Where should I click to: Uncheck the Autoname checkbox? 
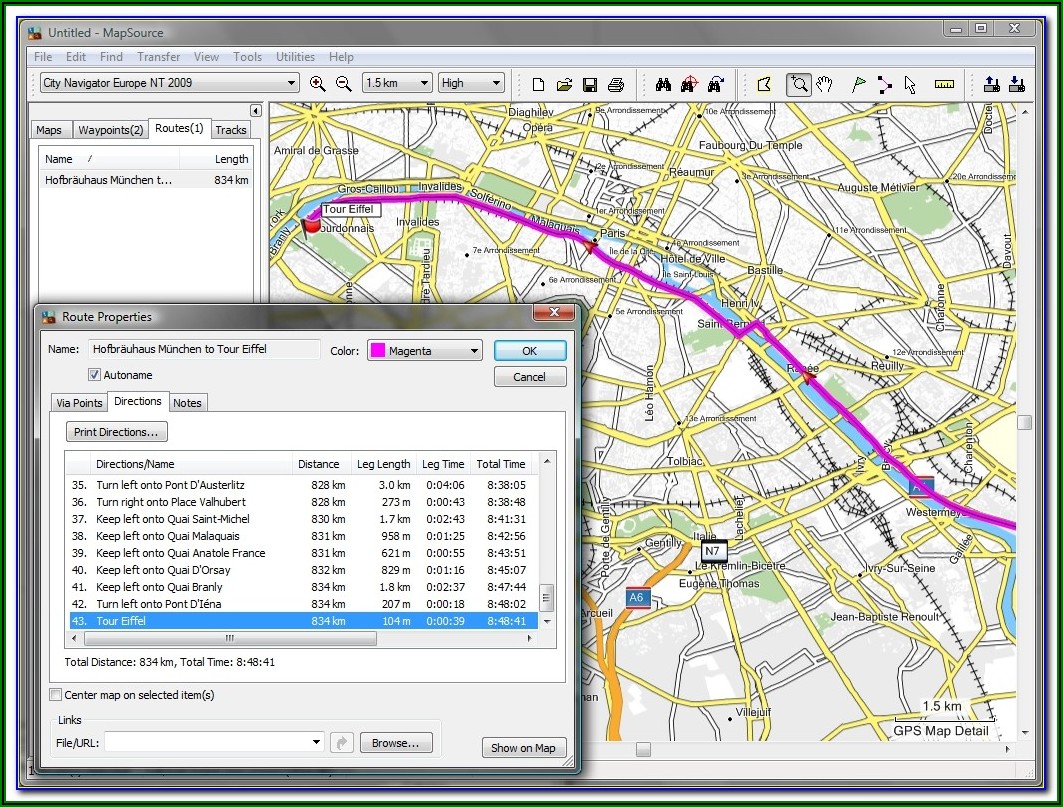[95, 375]
